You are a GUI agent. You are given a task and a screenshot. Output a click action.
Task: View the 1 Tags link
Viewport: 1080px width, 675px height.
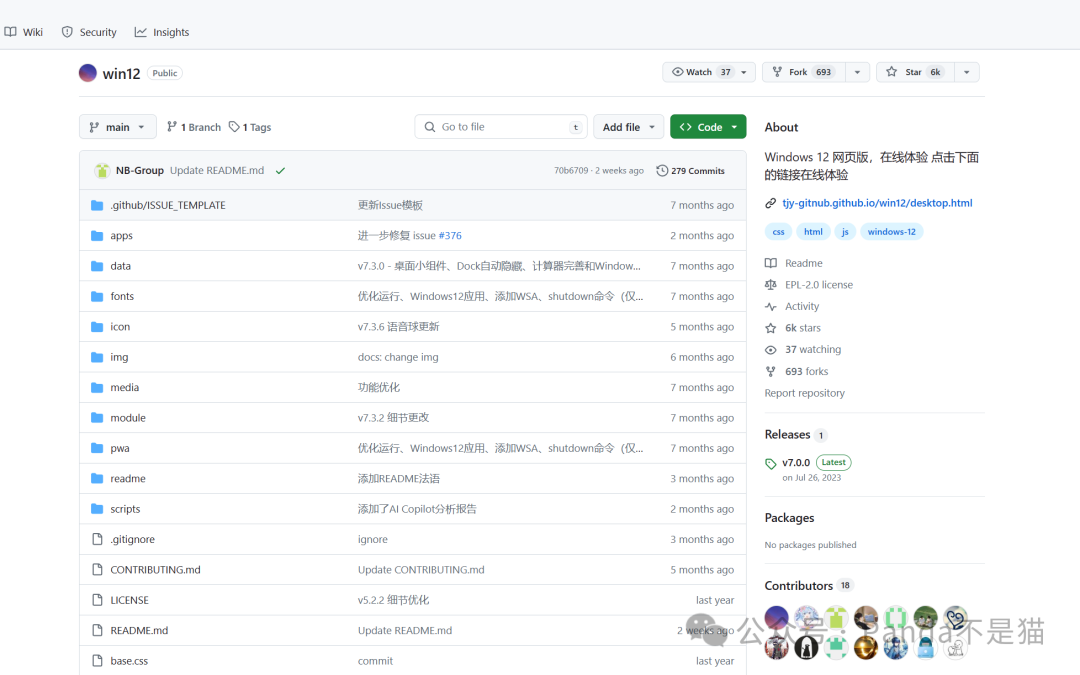point(250,127)
